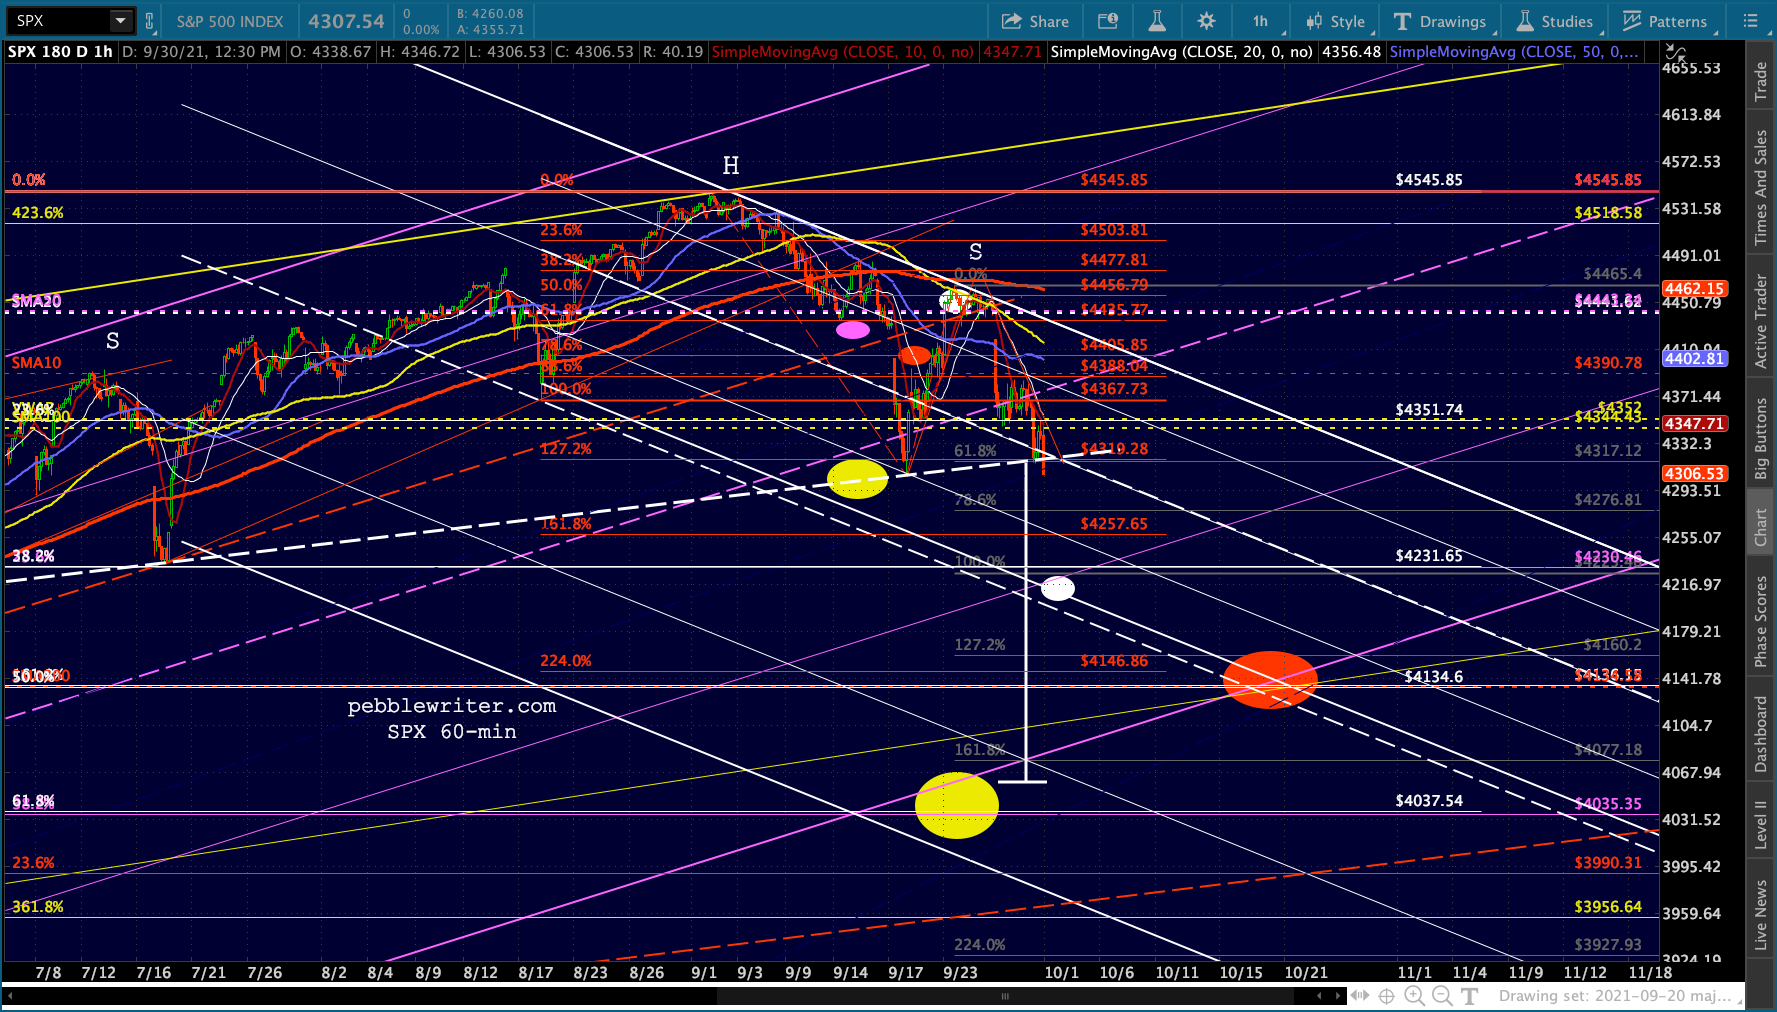Click the 4402.81 blue price axis bubble
The width and height of the screenshot is (1777, 1012).
click(x=1694, y=358)
